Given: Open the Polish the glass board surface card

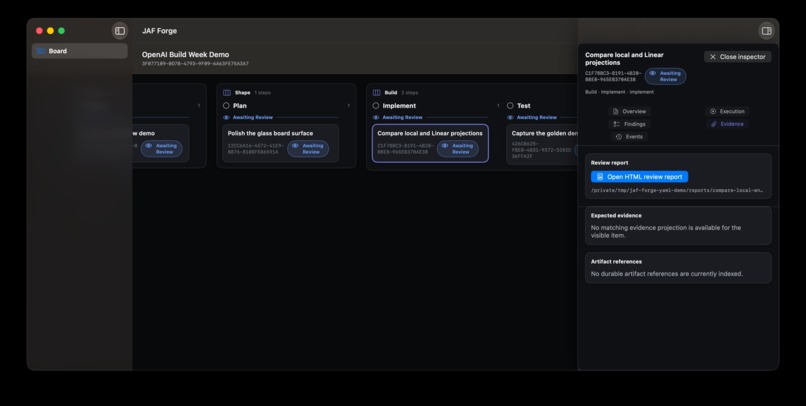Looking at the screenshot, I should (x=281, y=143).
